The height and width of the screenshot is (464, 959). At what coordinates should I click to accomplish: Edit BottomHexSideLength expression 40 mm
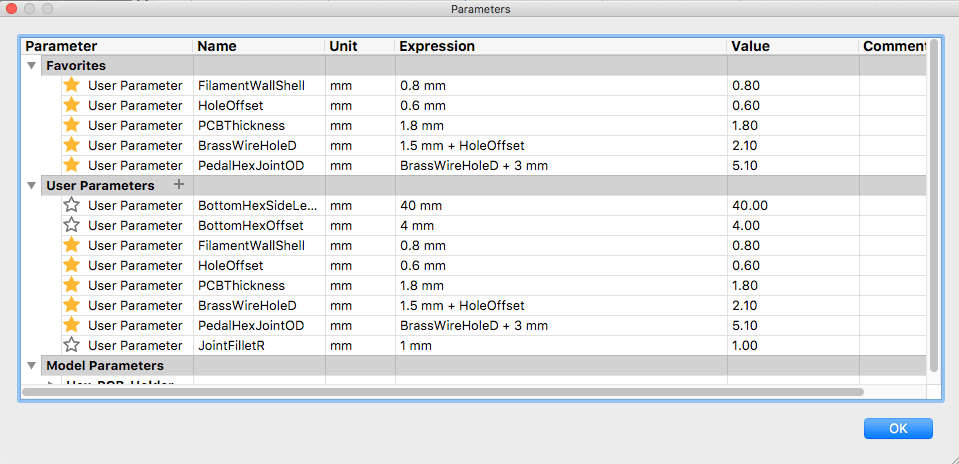tap(422, 205)
